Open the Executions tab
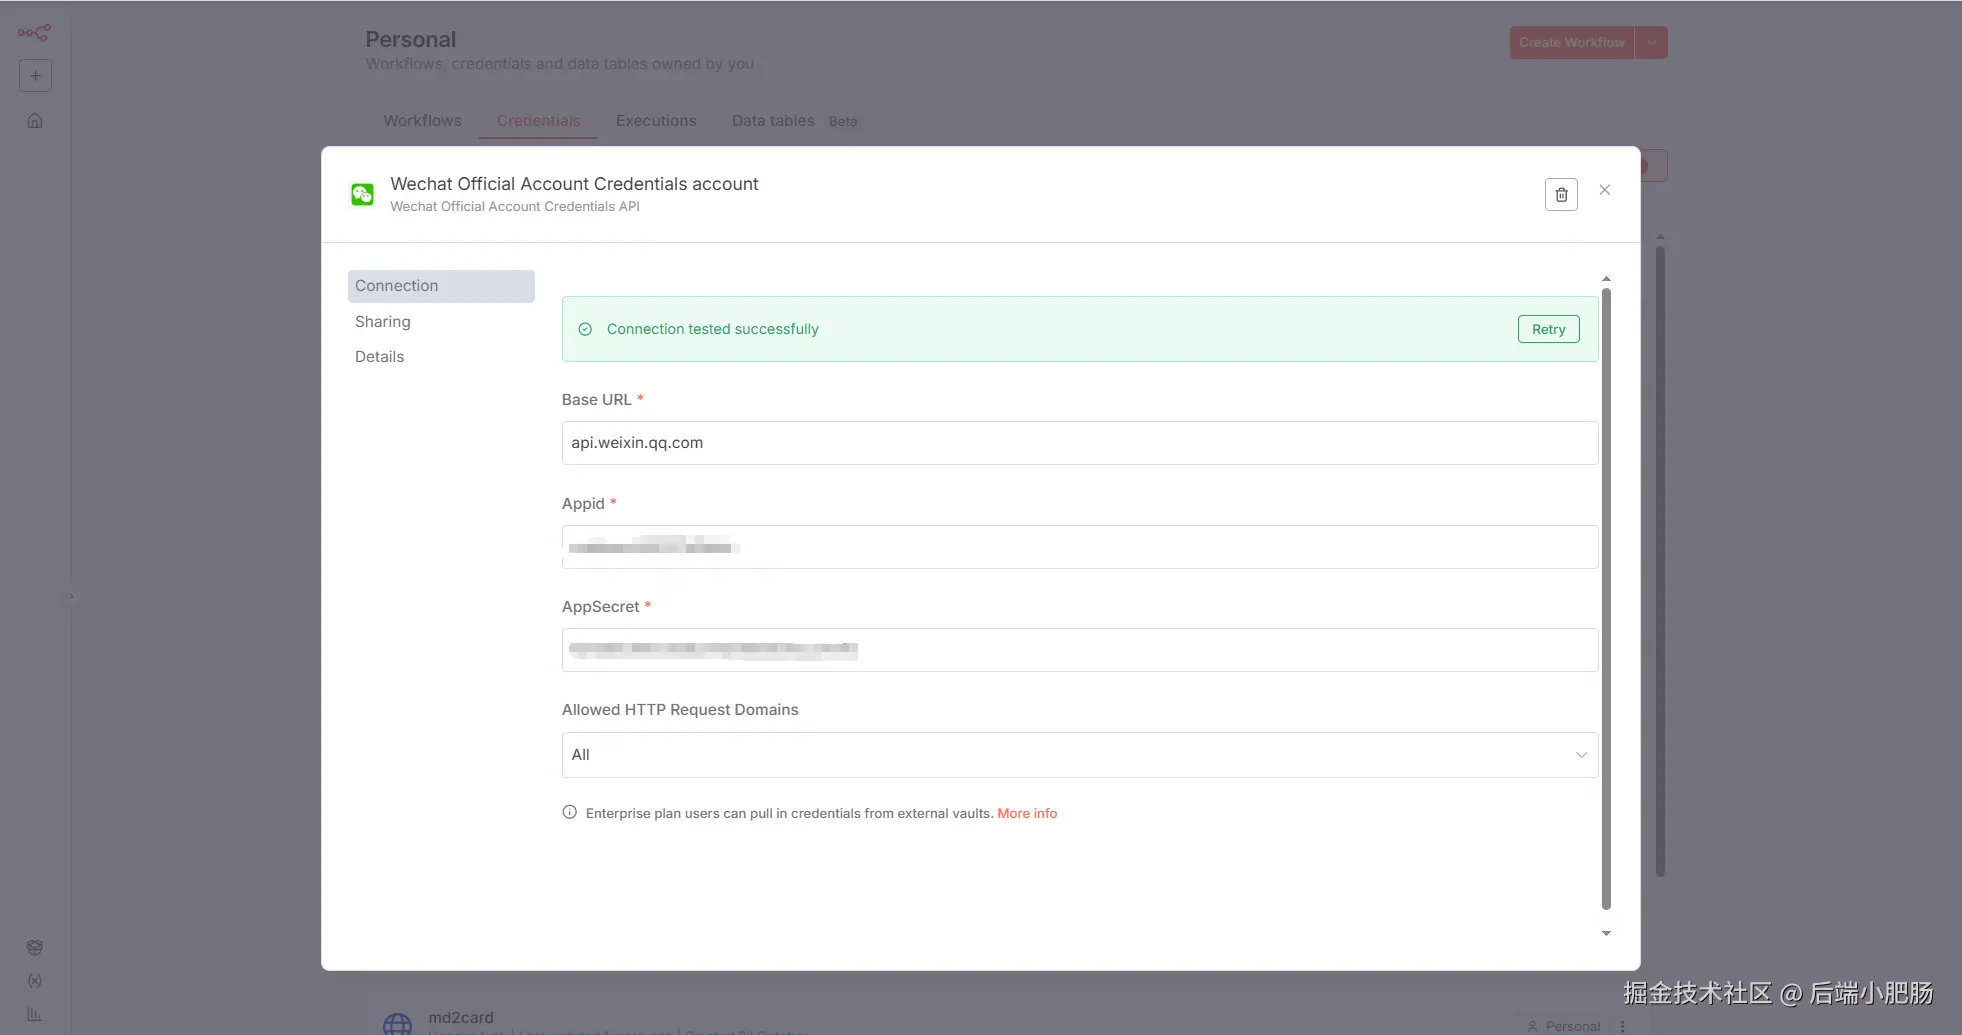This screenshot has height=1035, width=1962. 656,121
